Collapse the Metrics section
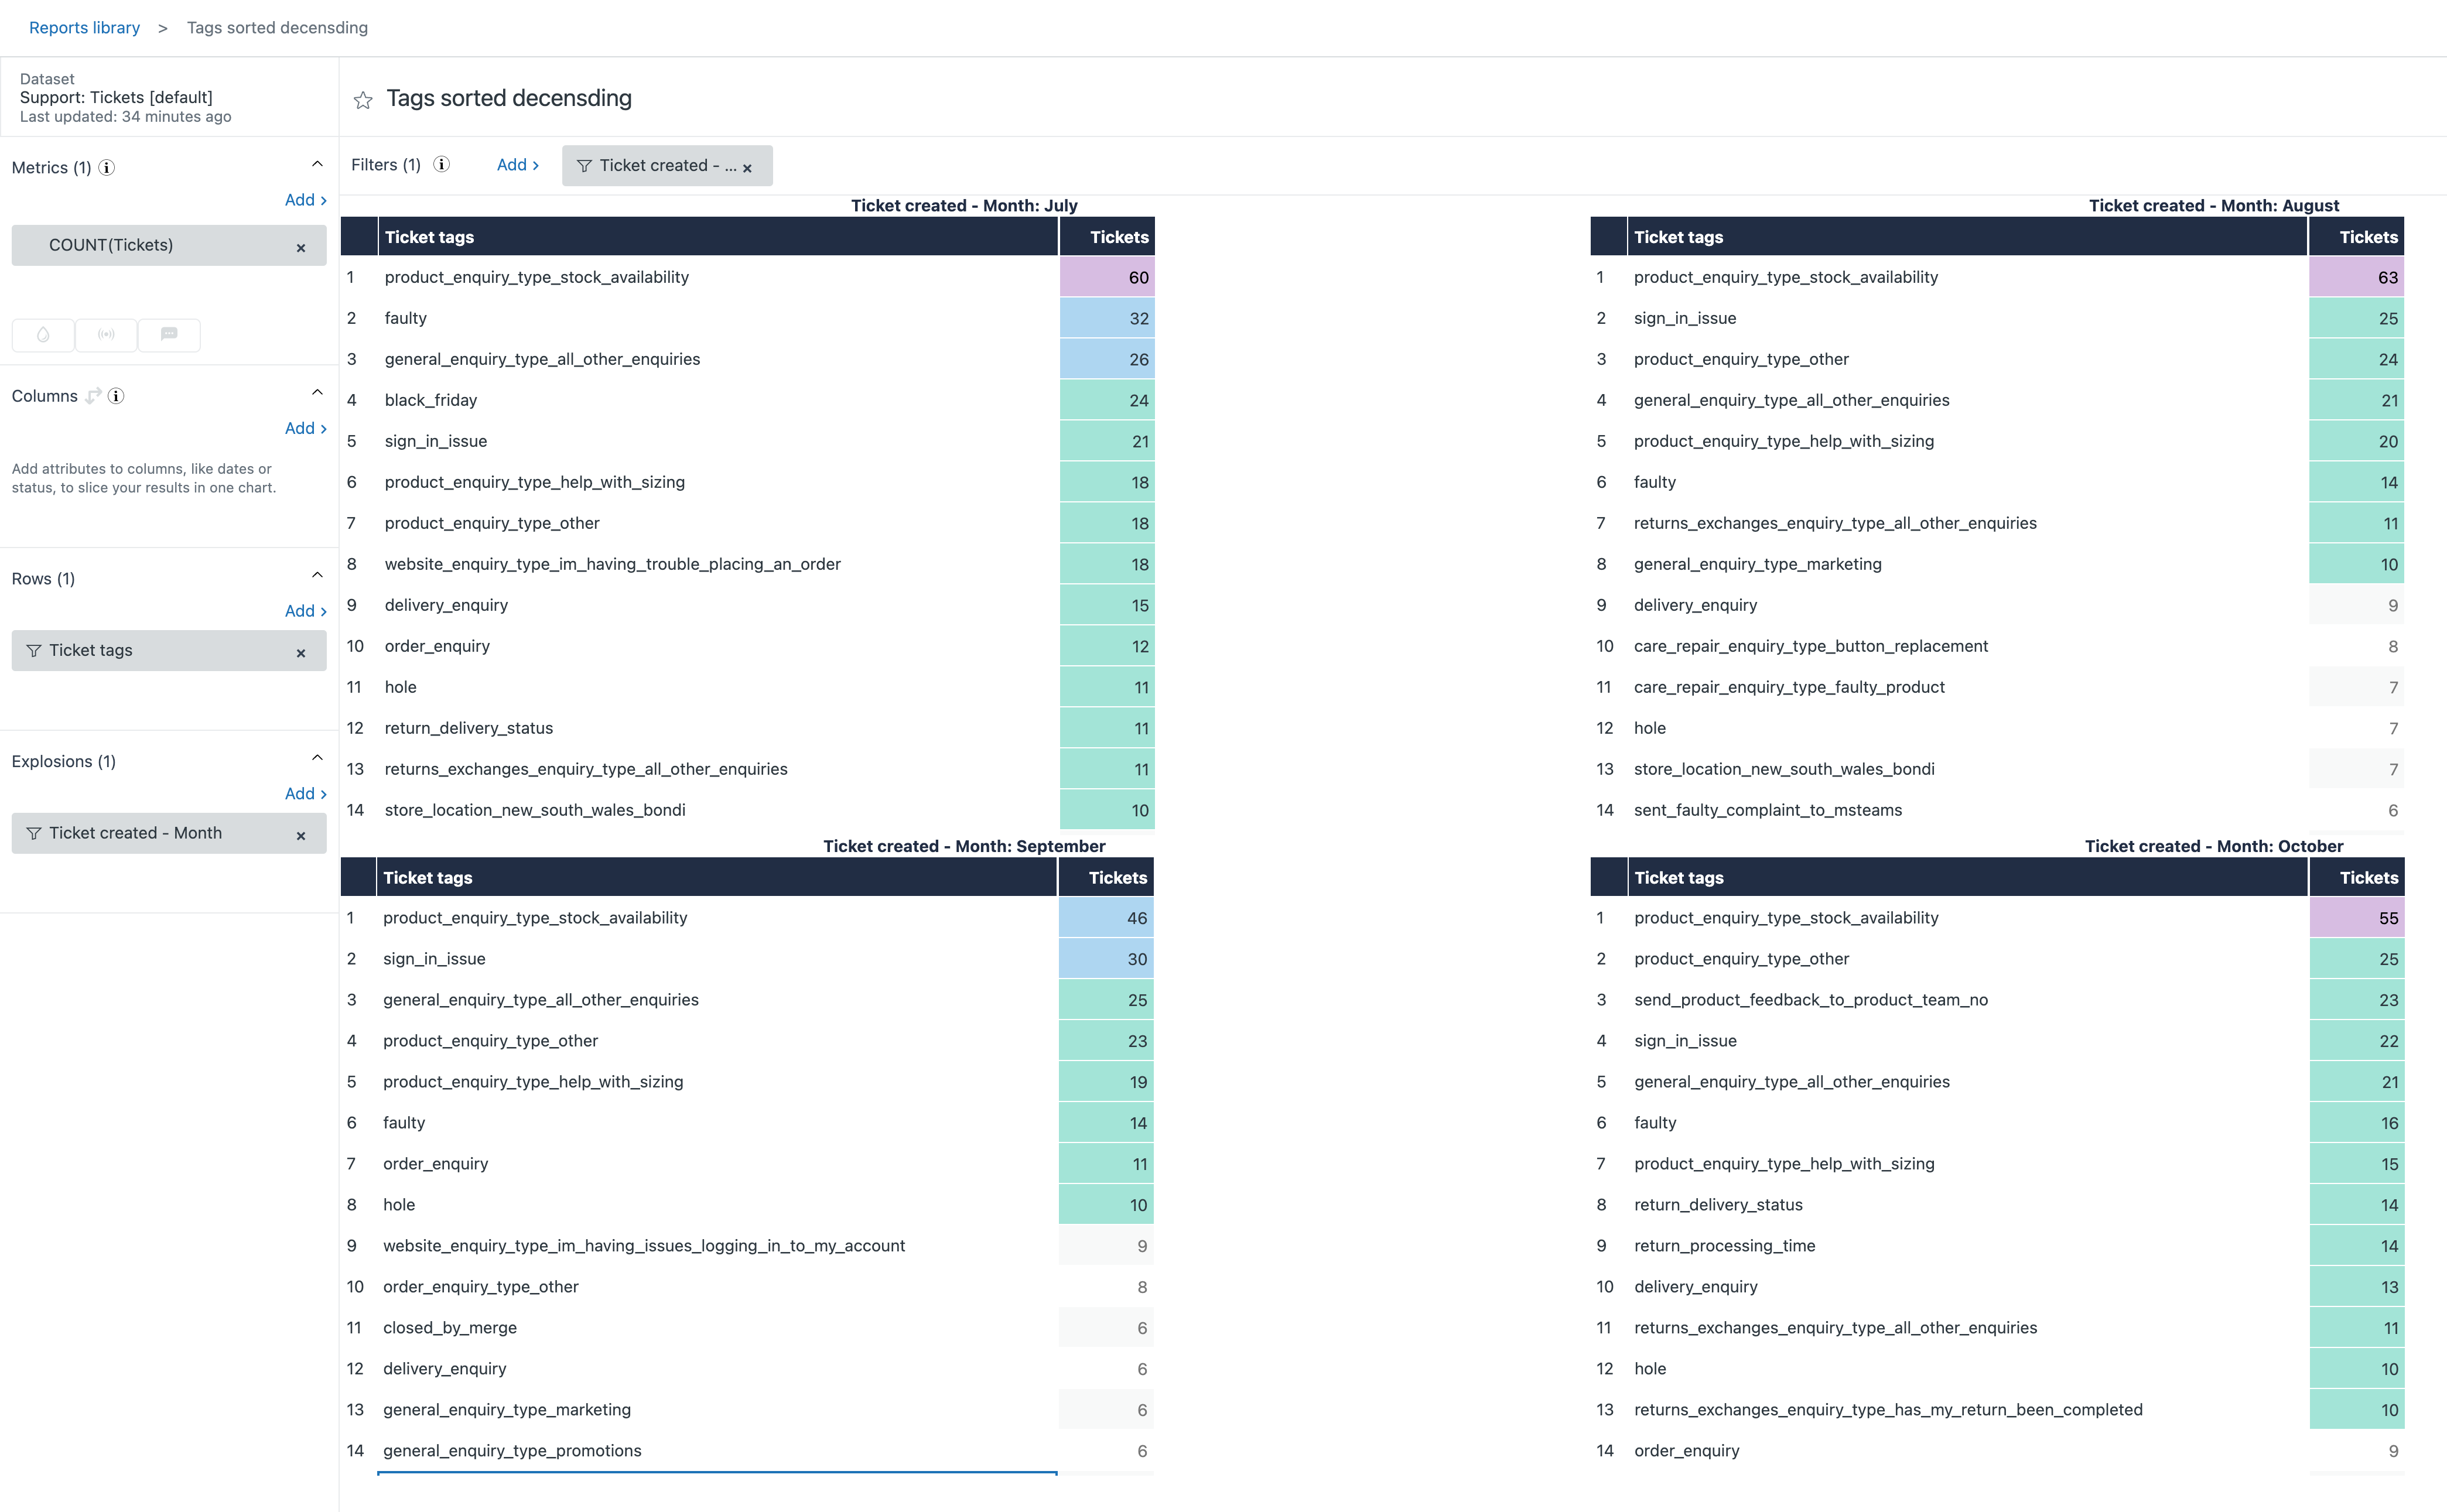This screenshot has width=2447, height=1512. (x=317, y=164)
